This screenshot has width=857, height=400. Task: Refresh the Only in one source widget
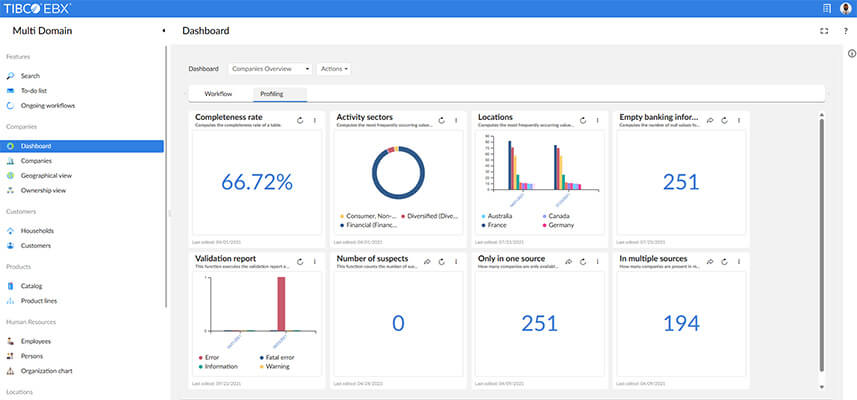point(583,262)
